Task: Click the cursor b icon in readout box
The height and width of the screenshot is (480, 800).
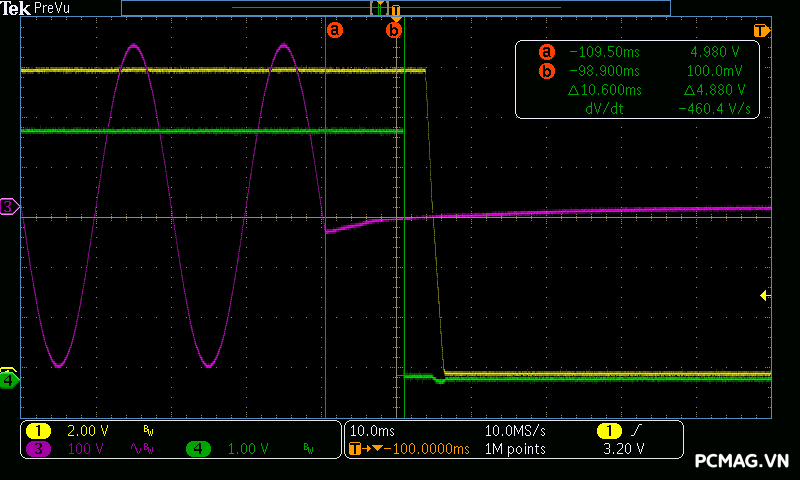Action: coord(546,71)
